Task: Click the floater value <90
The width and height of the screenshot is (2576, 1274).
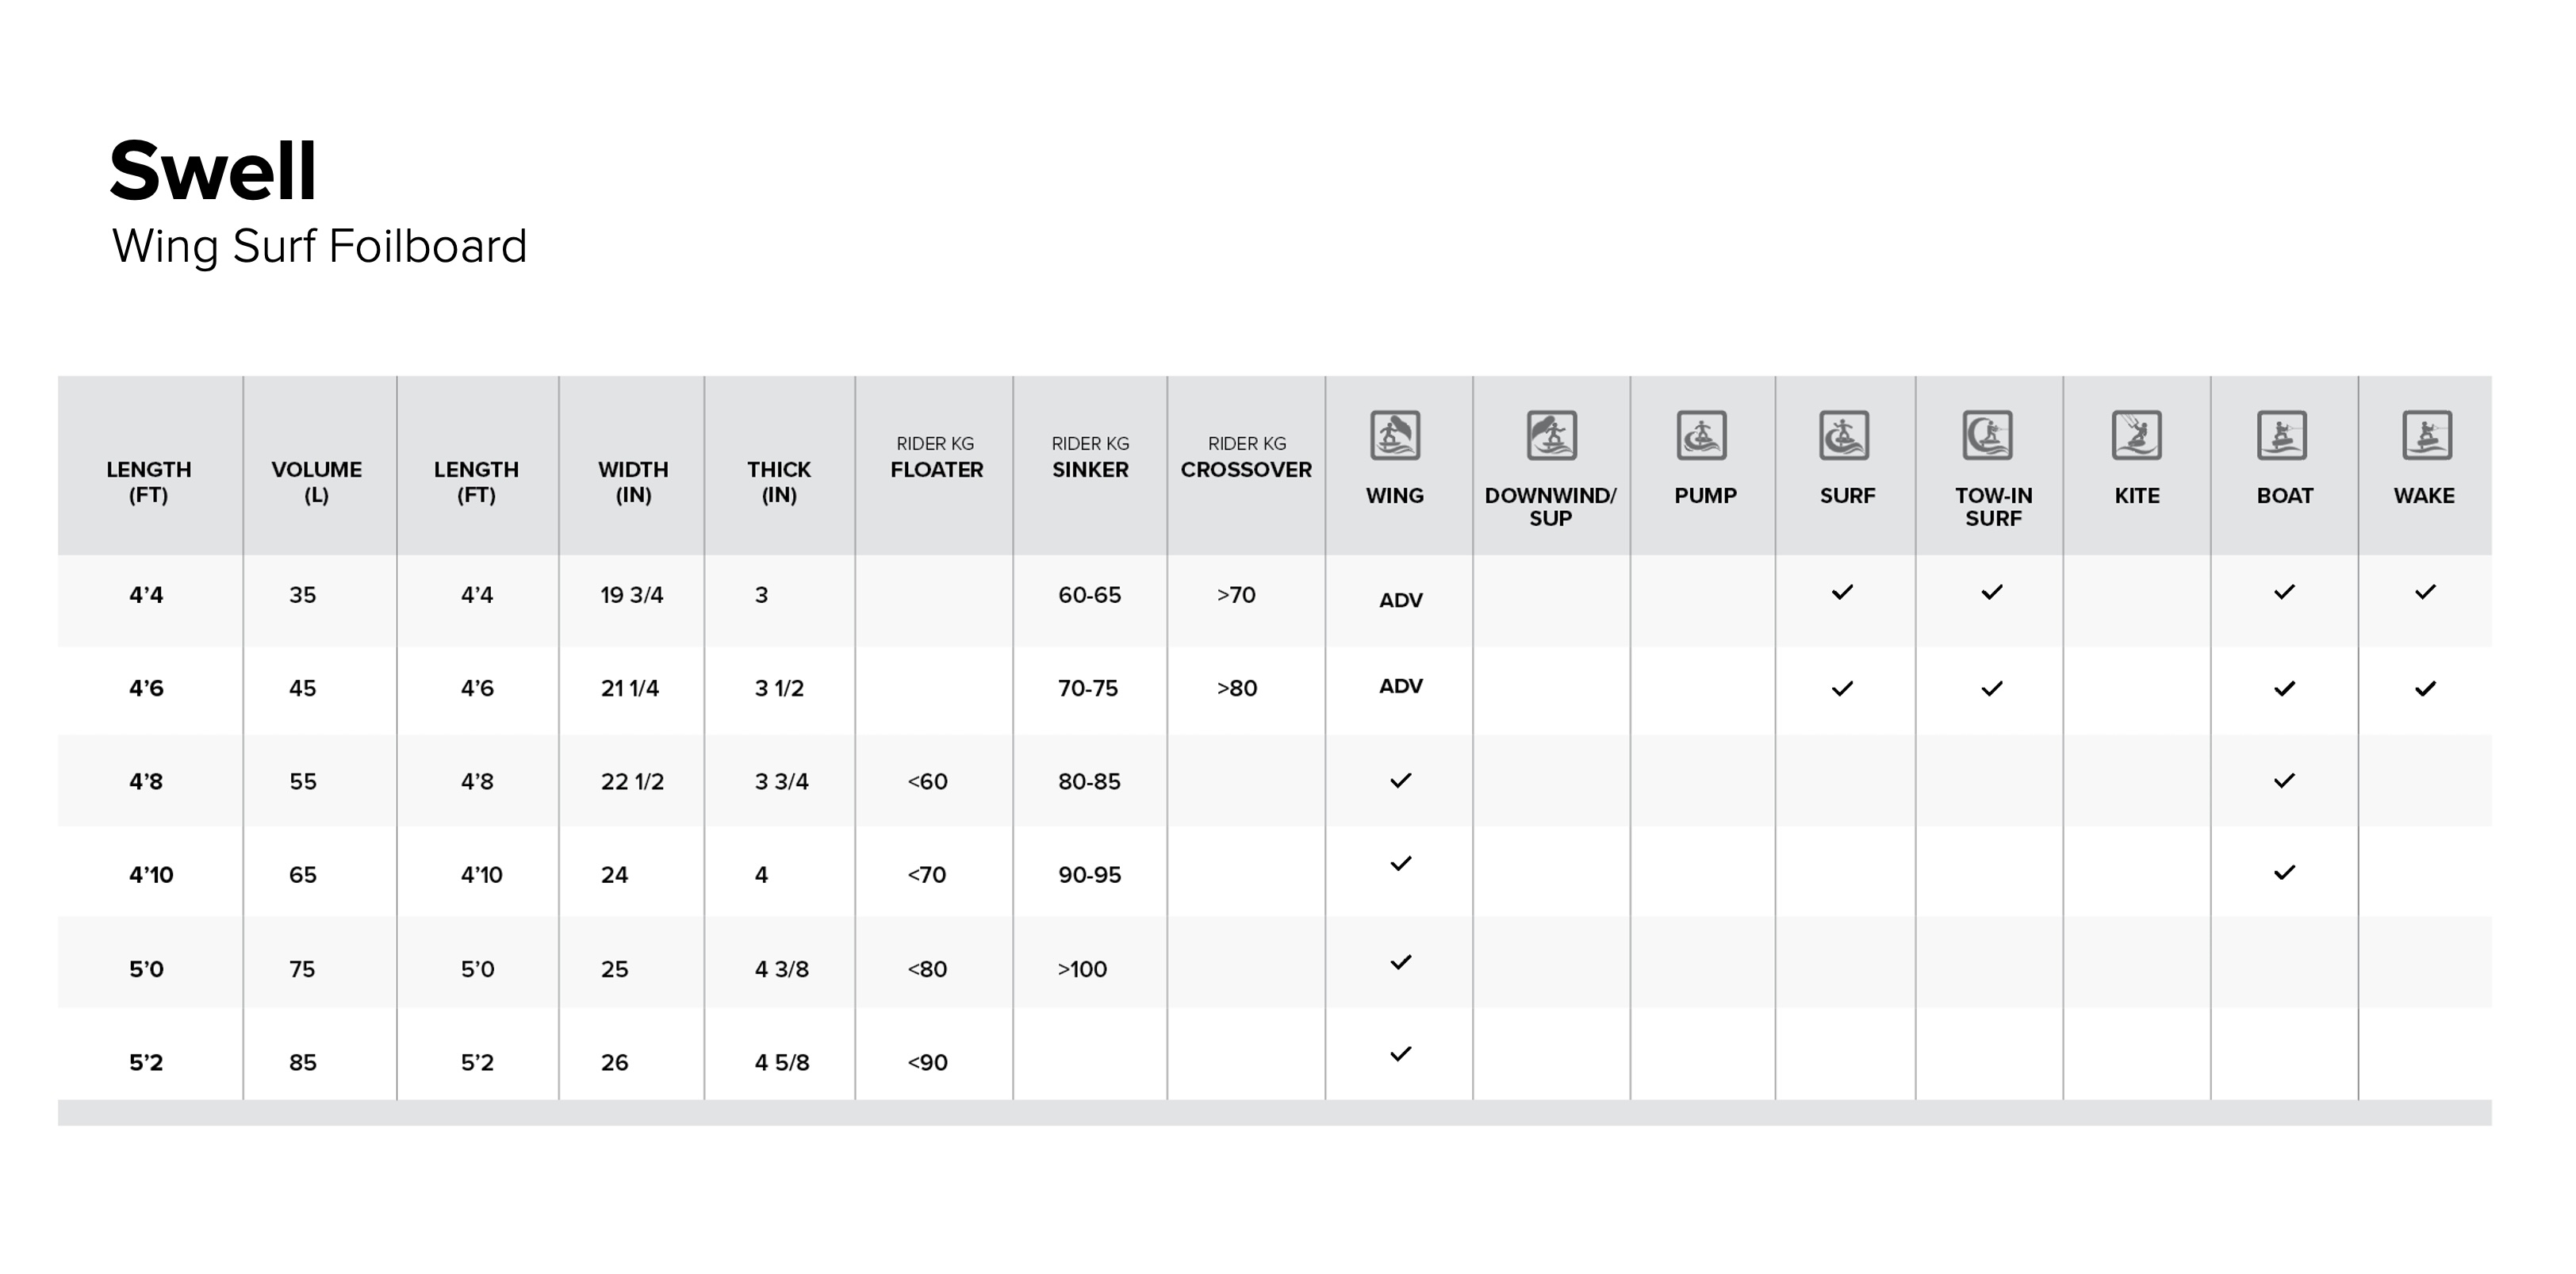Action: point(927,1062)
